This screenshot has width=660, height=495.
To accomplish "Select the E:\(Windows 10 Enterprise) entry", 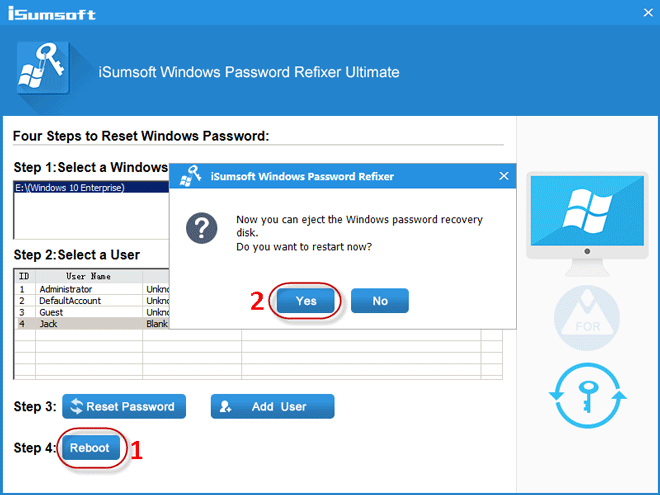I will [92, 187].
